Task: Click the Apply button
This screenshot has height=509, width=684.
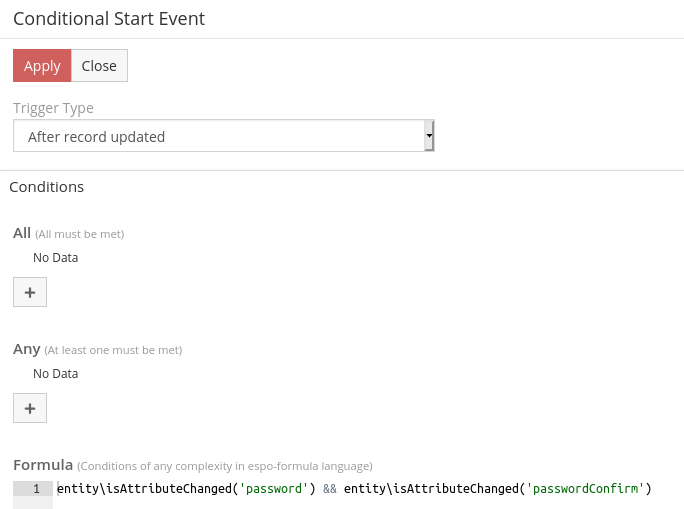Action: pos(42,66)
